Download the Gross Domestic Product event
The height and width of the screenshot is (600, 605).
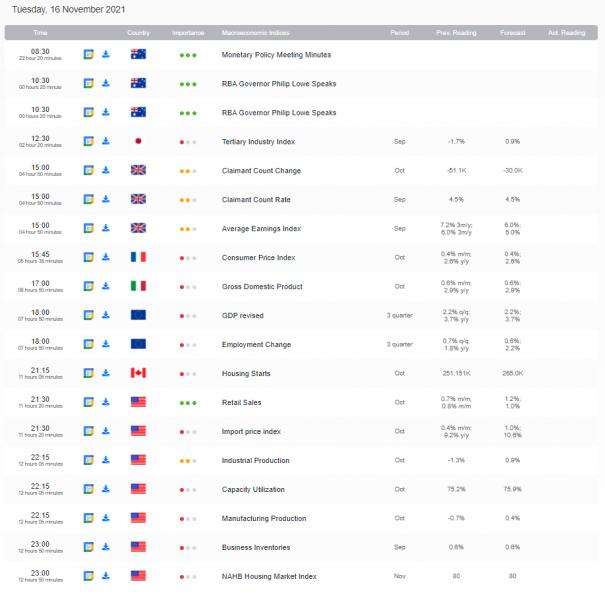coord(105,286)
